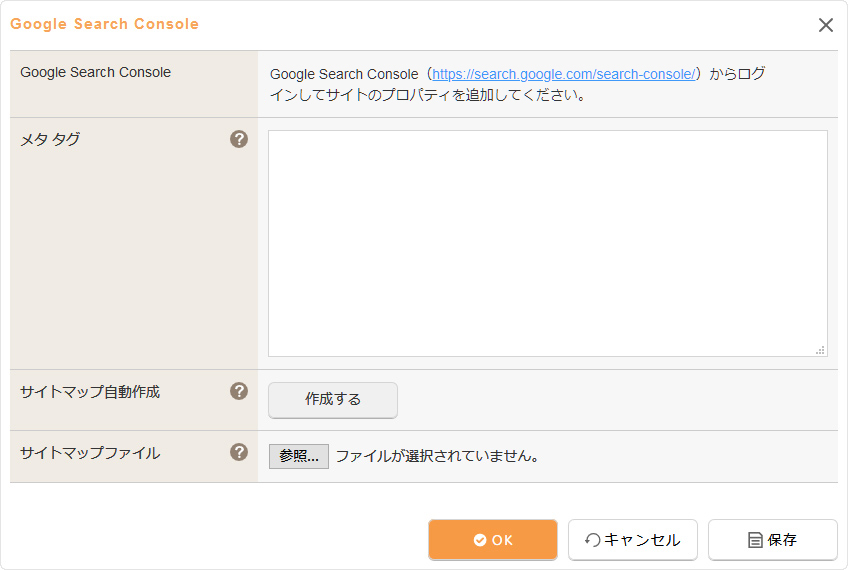This screenshot has width=848, height=570.
Task: Click the question mark next to サイトマップファイル
Action: (239, 452)
